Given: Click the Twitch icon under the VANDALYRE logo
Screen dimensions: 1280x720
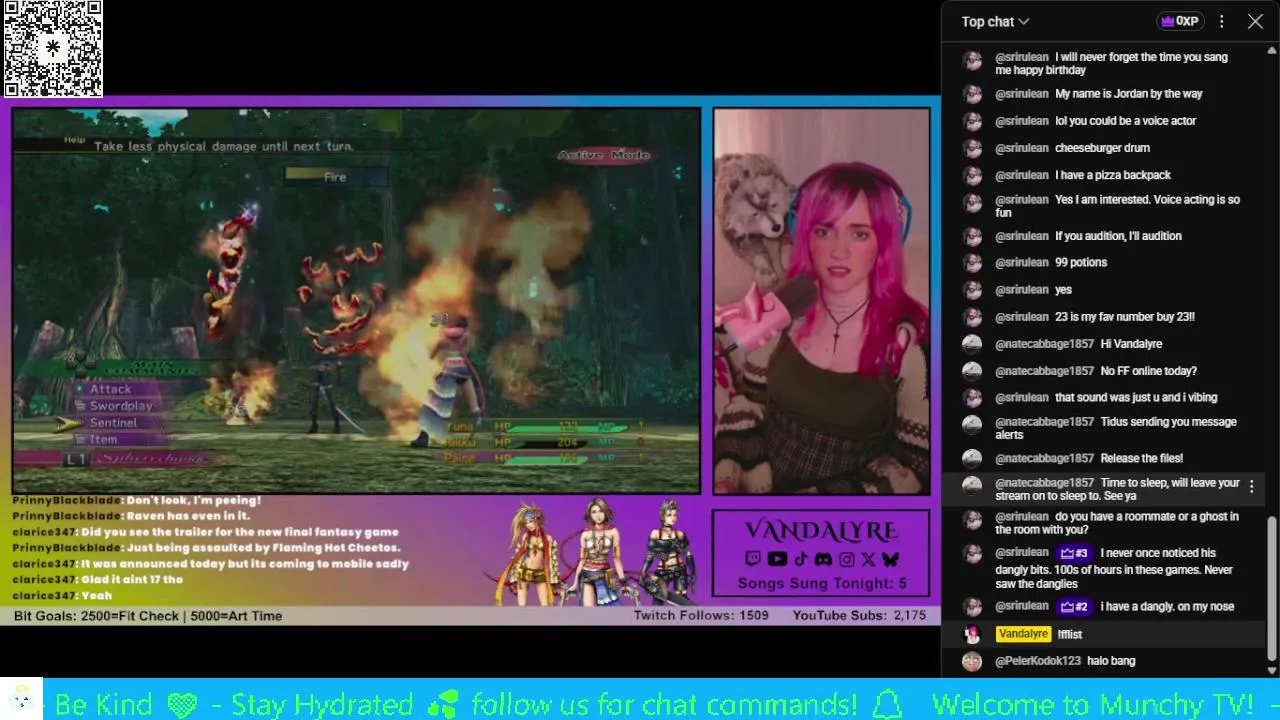Looking at the screenshot, I should click(752, 559).
